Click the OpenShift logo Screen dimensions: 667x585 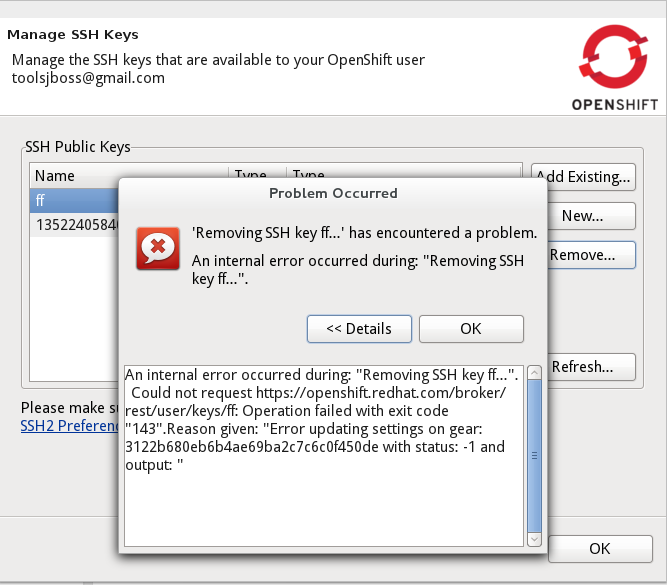[615, 68]
